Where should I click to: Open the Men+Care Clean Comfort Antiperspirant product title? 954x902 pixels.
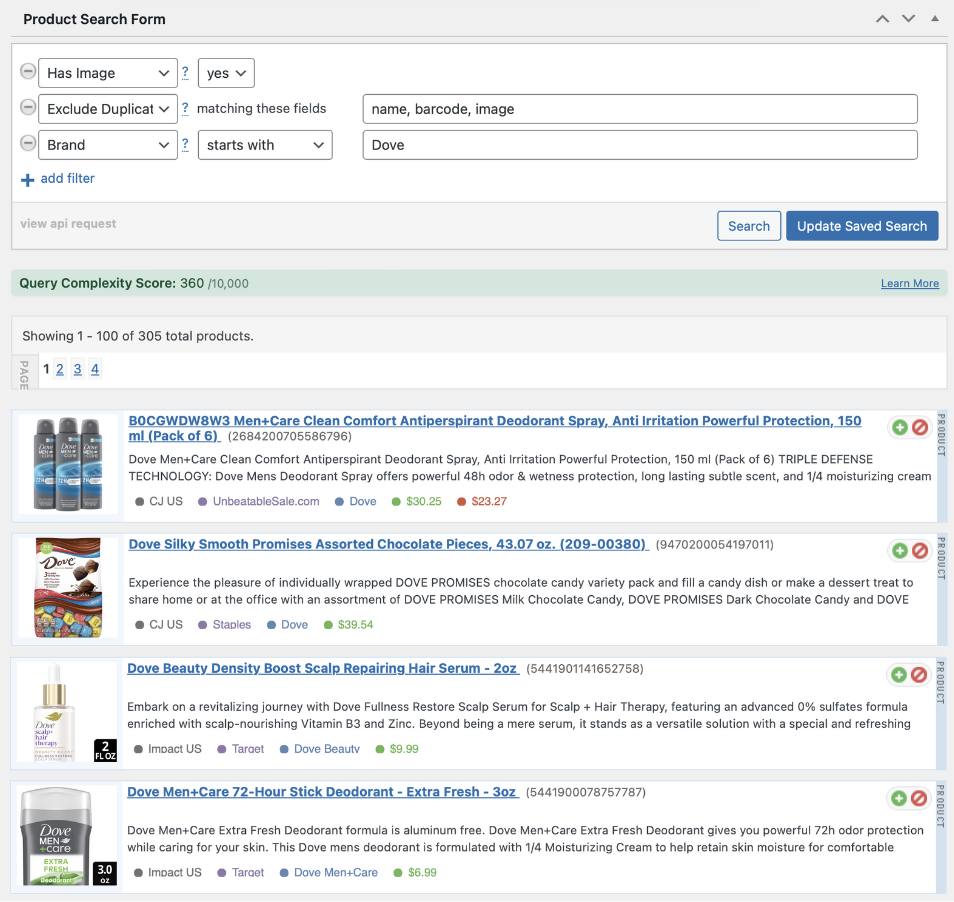pyautogui.click(x=495, y=428)
